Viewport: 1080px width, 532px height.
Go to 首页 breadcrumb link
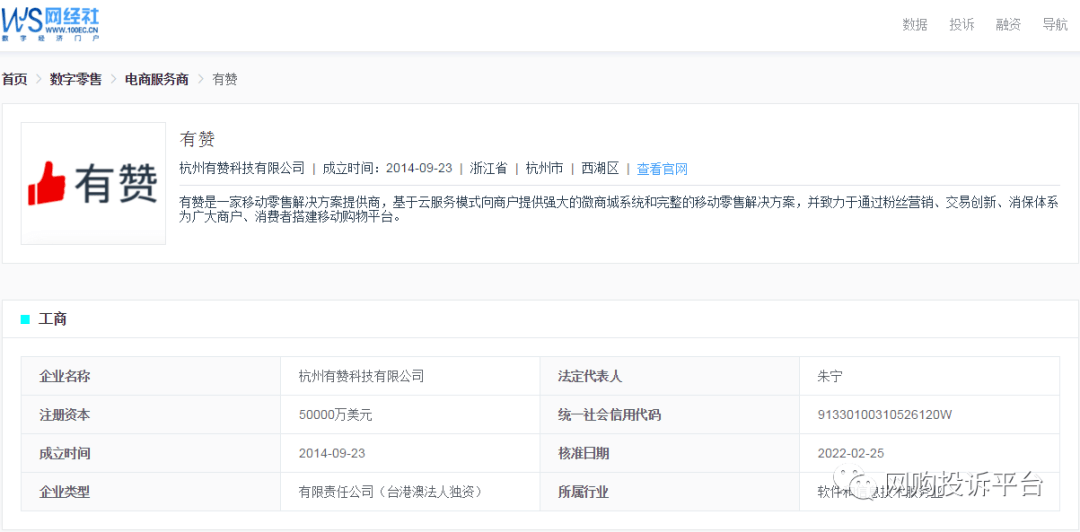(x=14, y=79)
